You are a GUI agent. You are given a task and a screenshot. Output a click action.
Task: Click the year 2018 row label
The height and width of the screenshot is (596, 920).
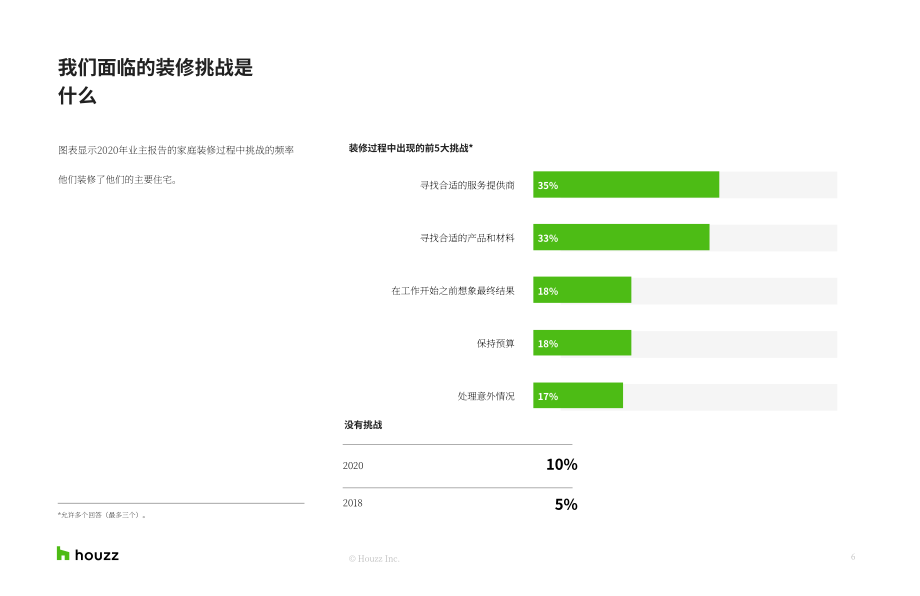click(353, 503)
